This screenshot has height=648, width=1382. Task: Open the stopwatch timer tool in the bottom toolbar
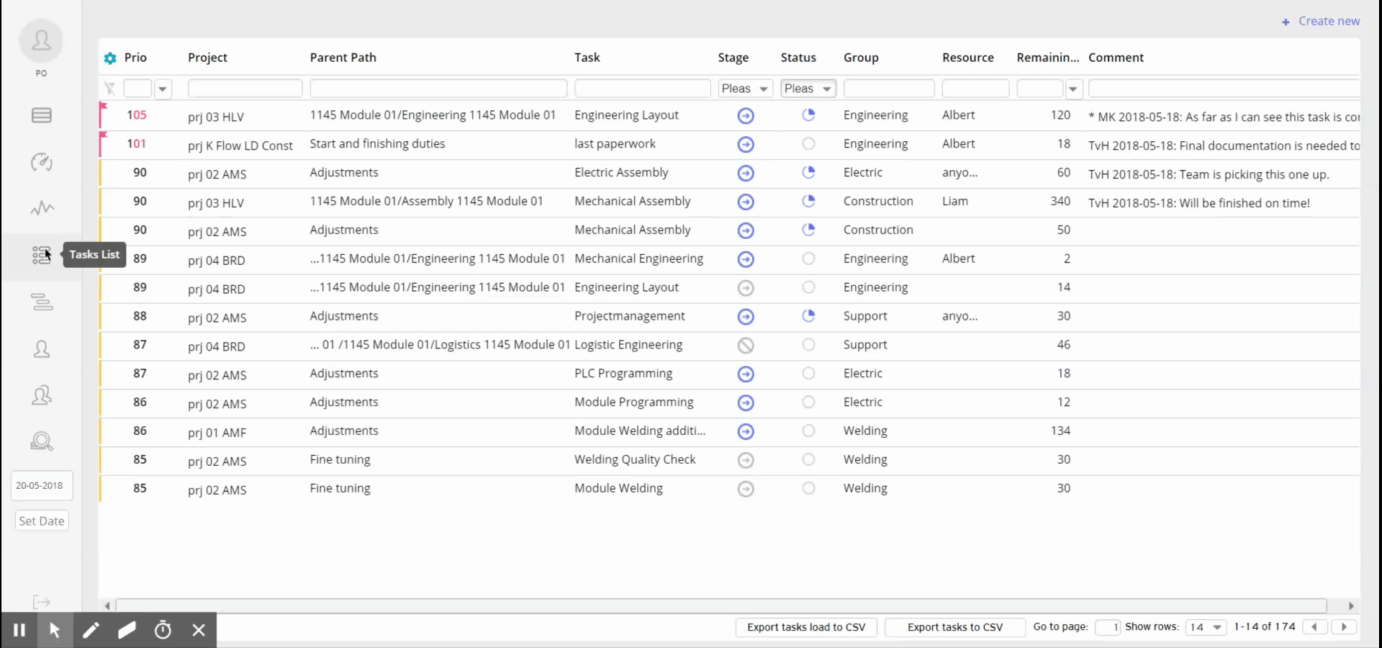tap(163, 630)
